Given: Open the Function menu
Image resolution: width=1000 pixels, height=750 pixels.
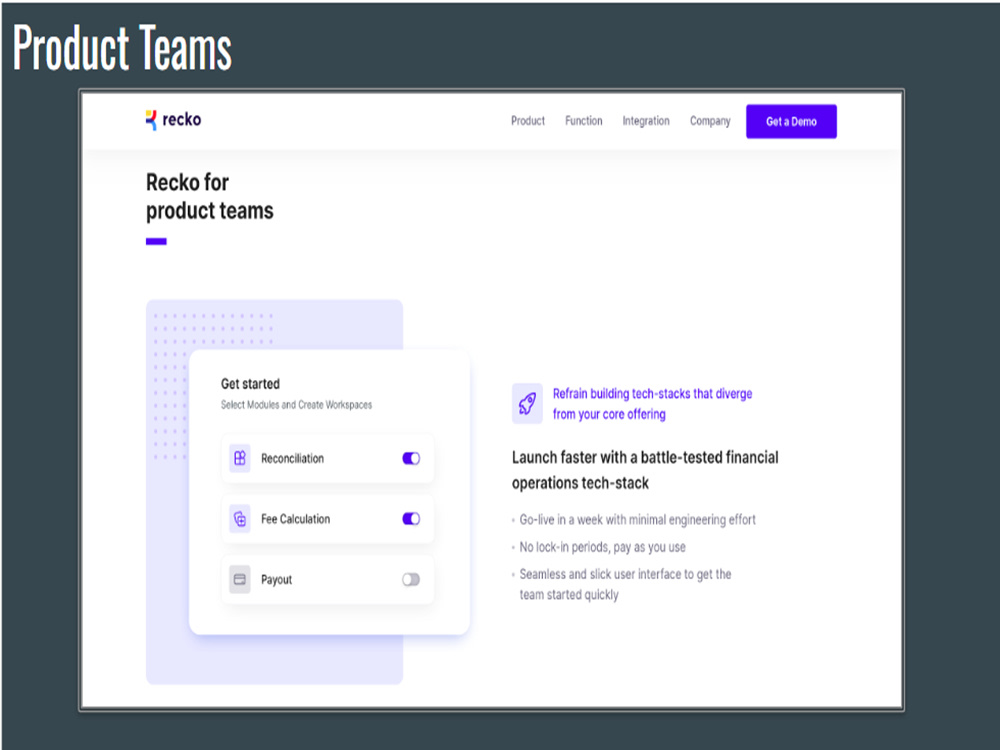Looking at the screenshot, I should coord(584,121).
